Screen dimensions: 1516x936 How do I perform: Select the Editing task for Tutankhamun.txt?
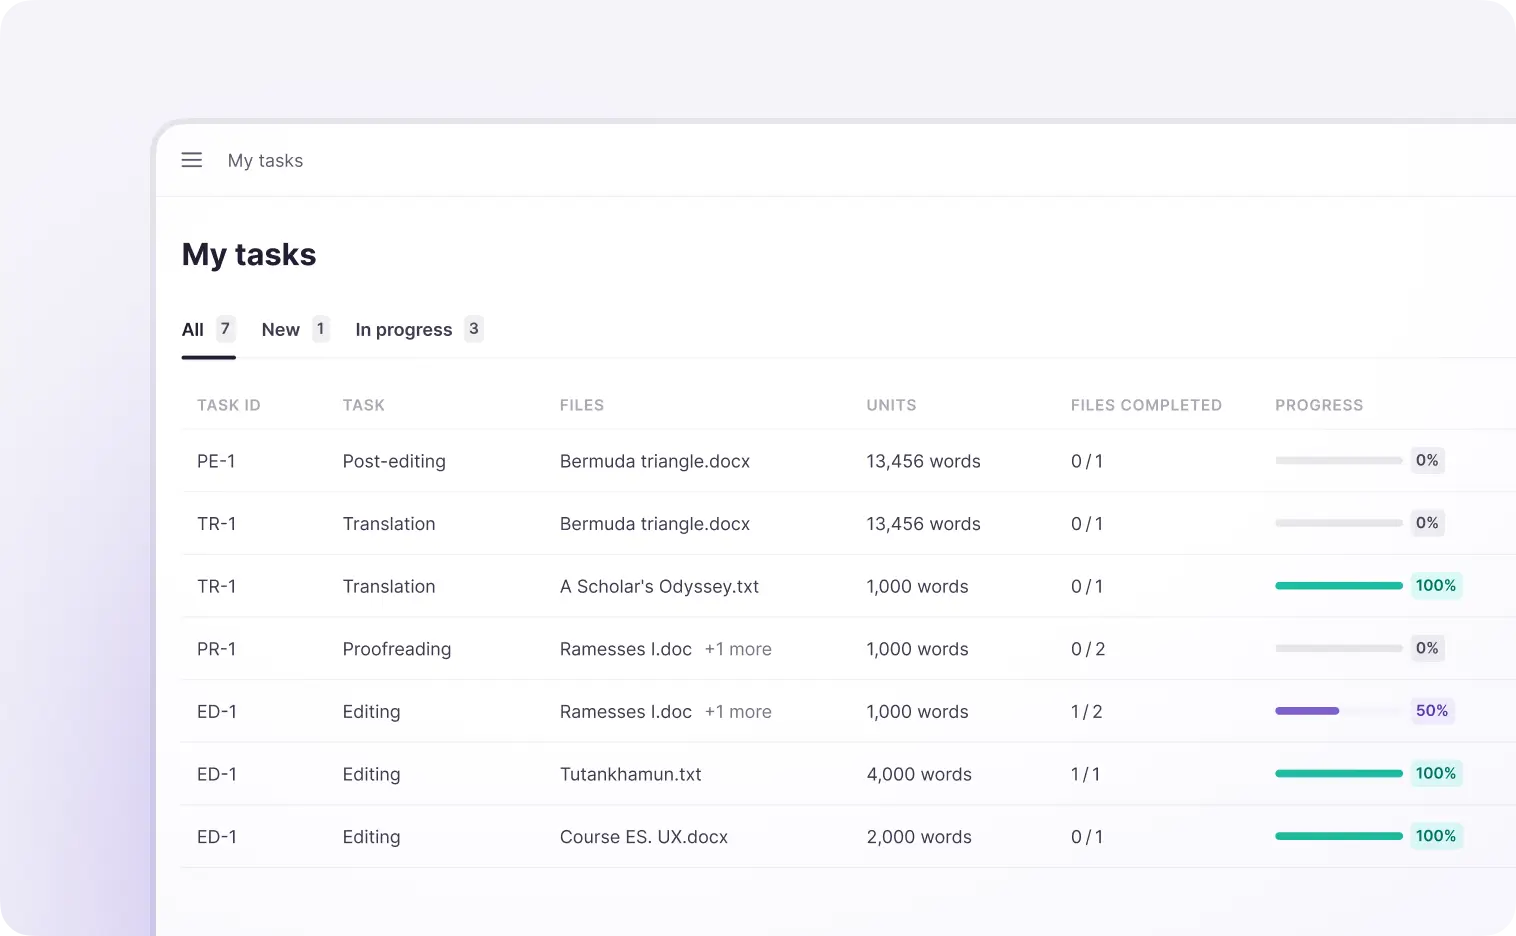(371, 774)
